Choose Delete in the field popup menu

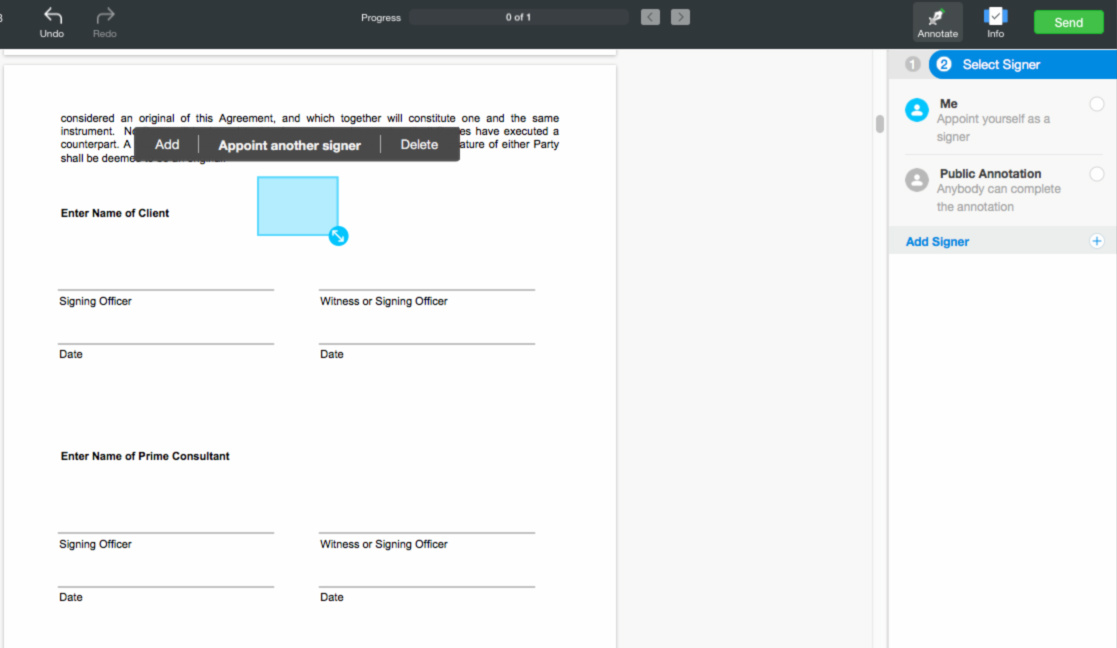(419, 145)
